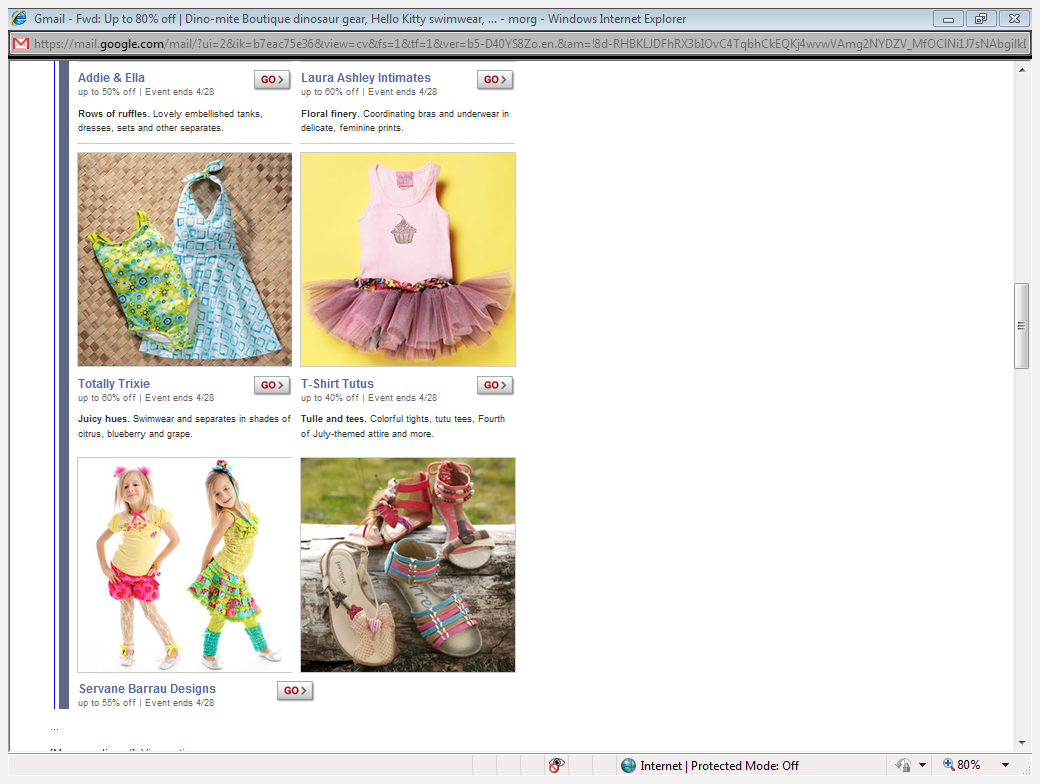Open the zoom level dropdown arrow
This screenshot has width=1040, height=784.
pos(1005,765)
